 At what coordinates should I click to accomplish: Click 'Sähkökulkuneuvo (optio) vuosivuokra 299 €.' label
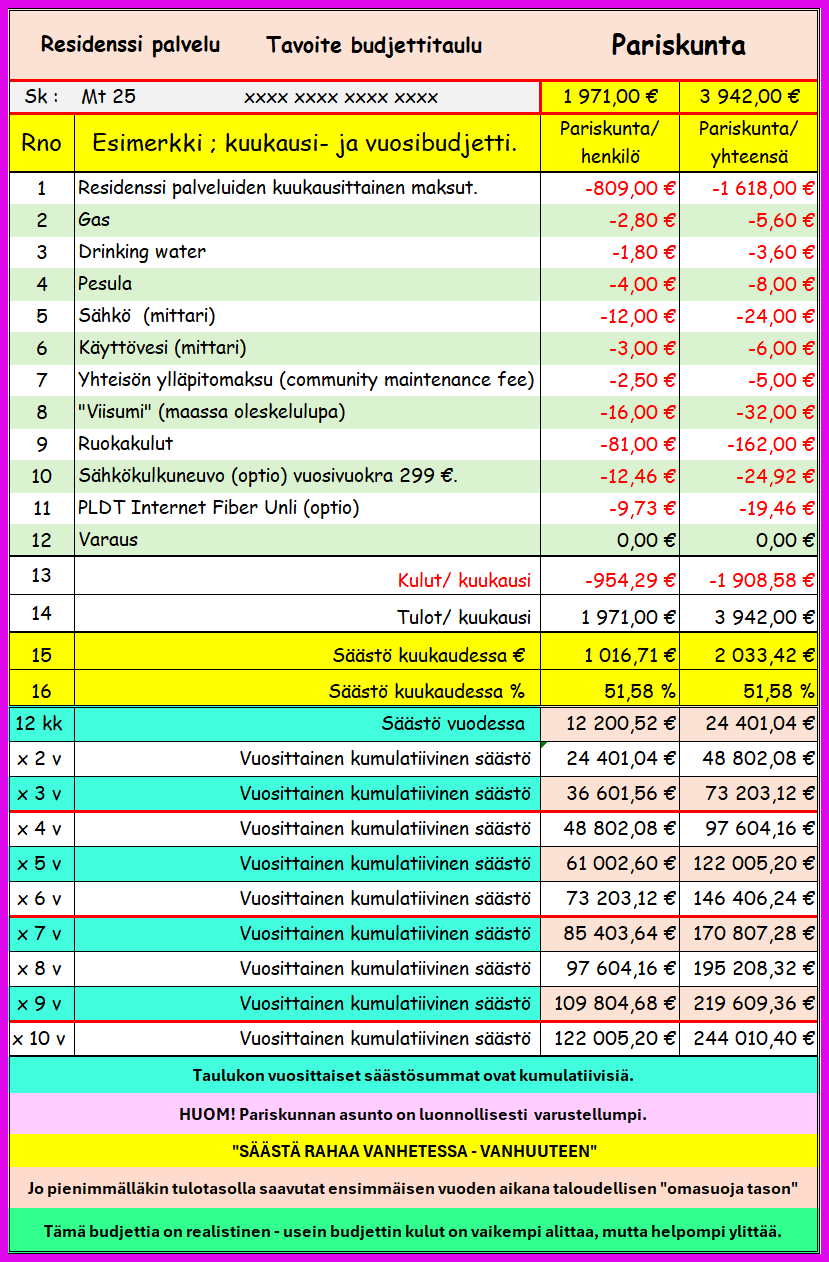268,476
